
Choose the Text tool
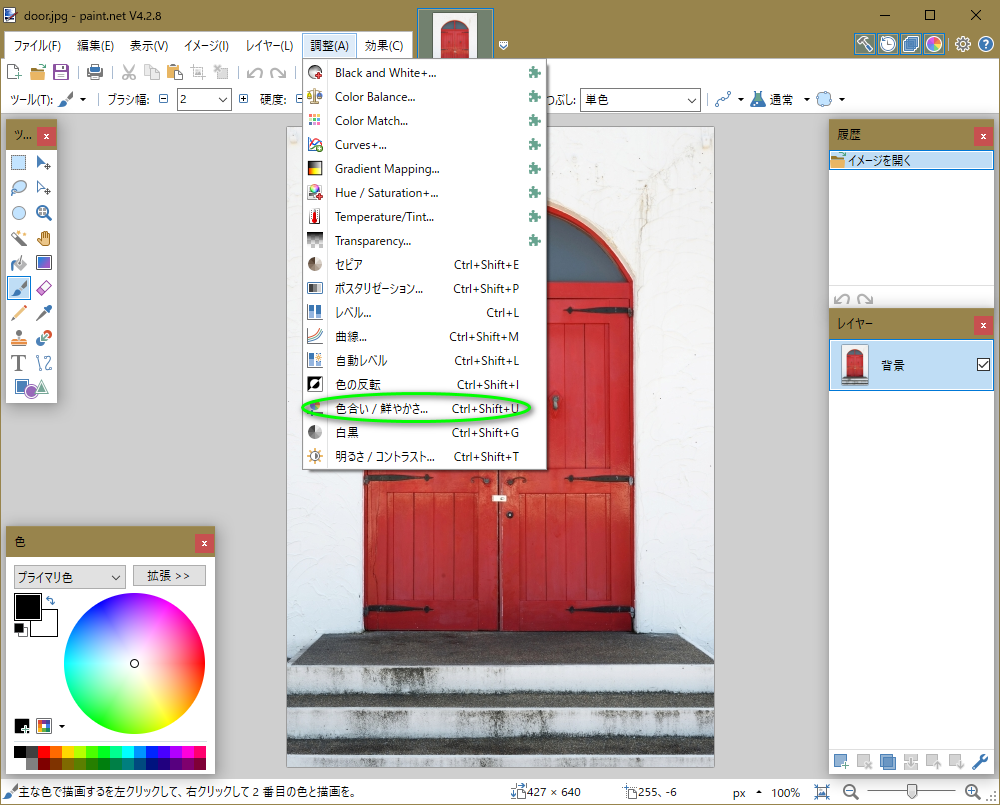point(19,363)
